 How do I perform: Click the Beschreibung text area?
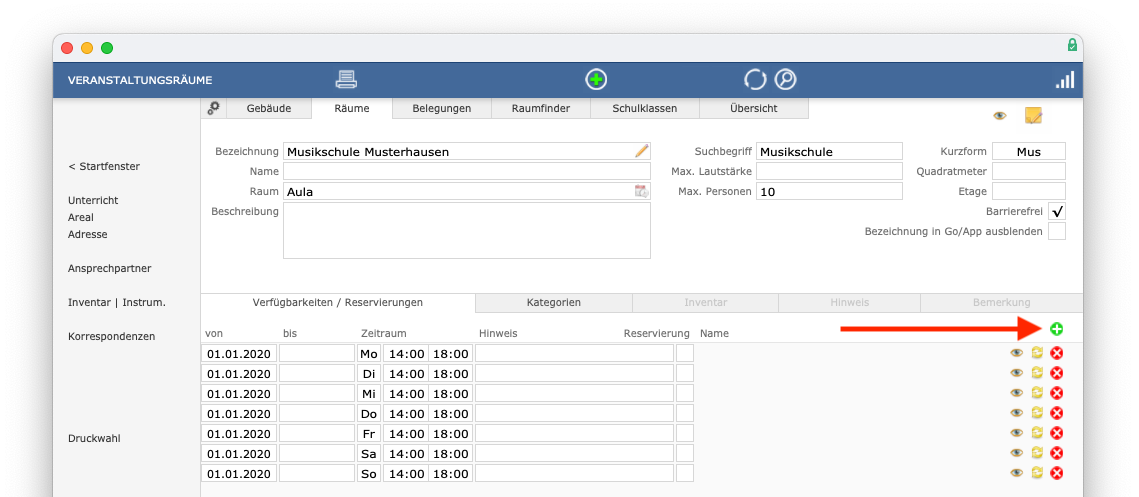click(466, 230)
